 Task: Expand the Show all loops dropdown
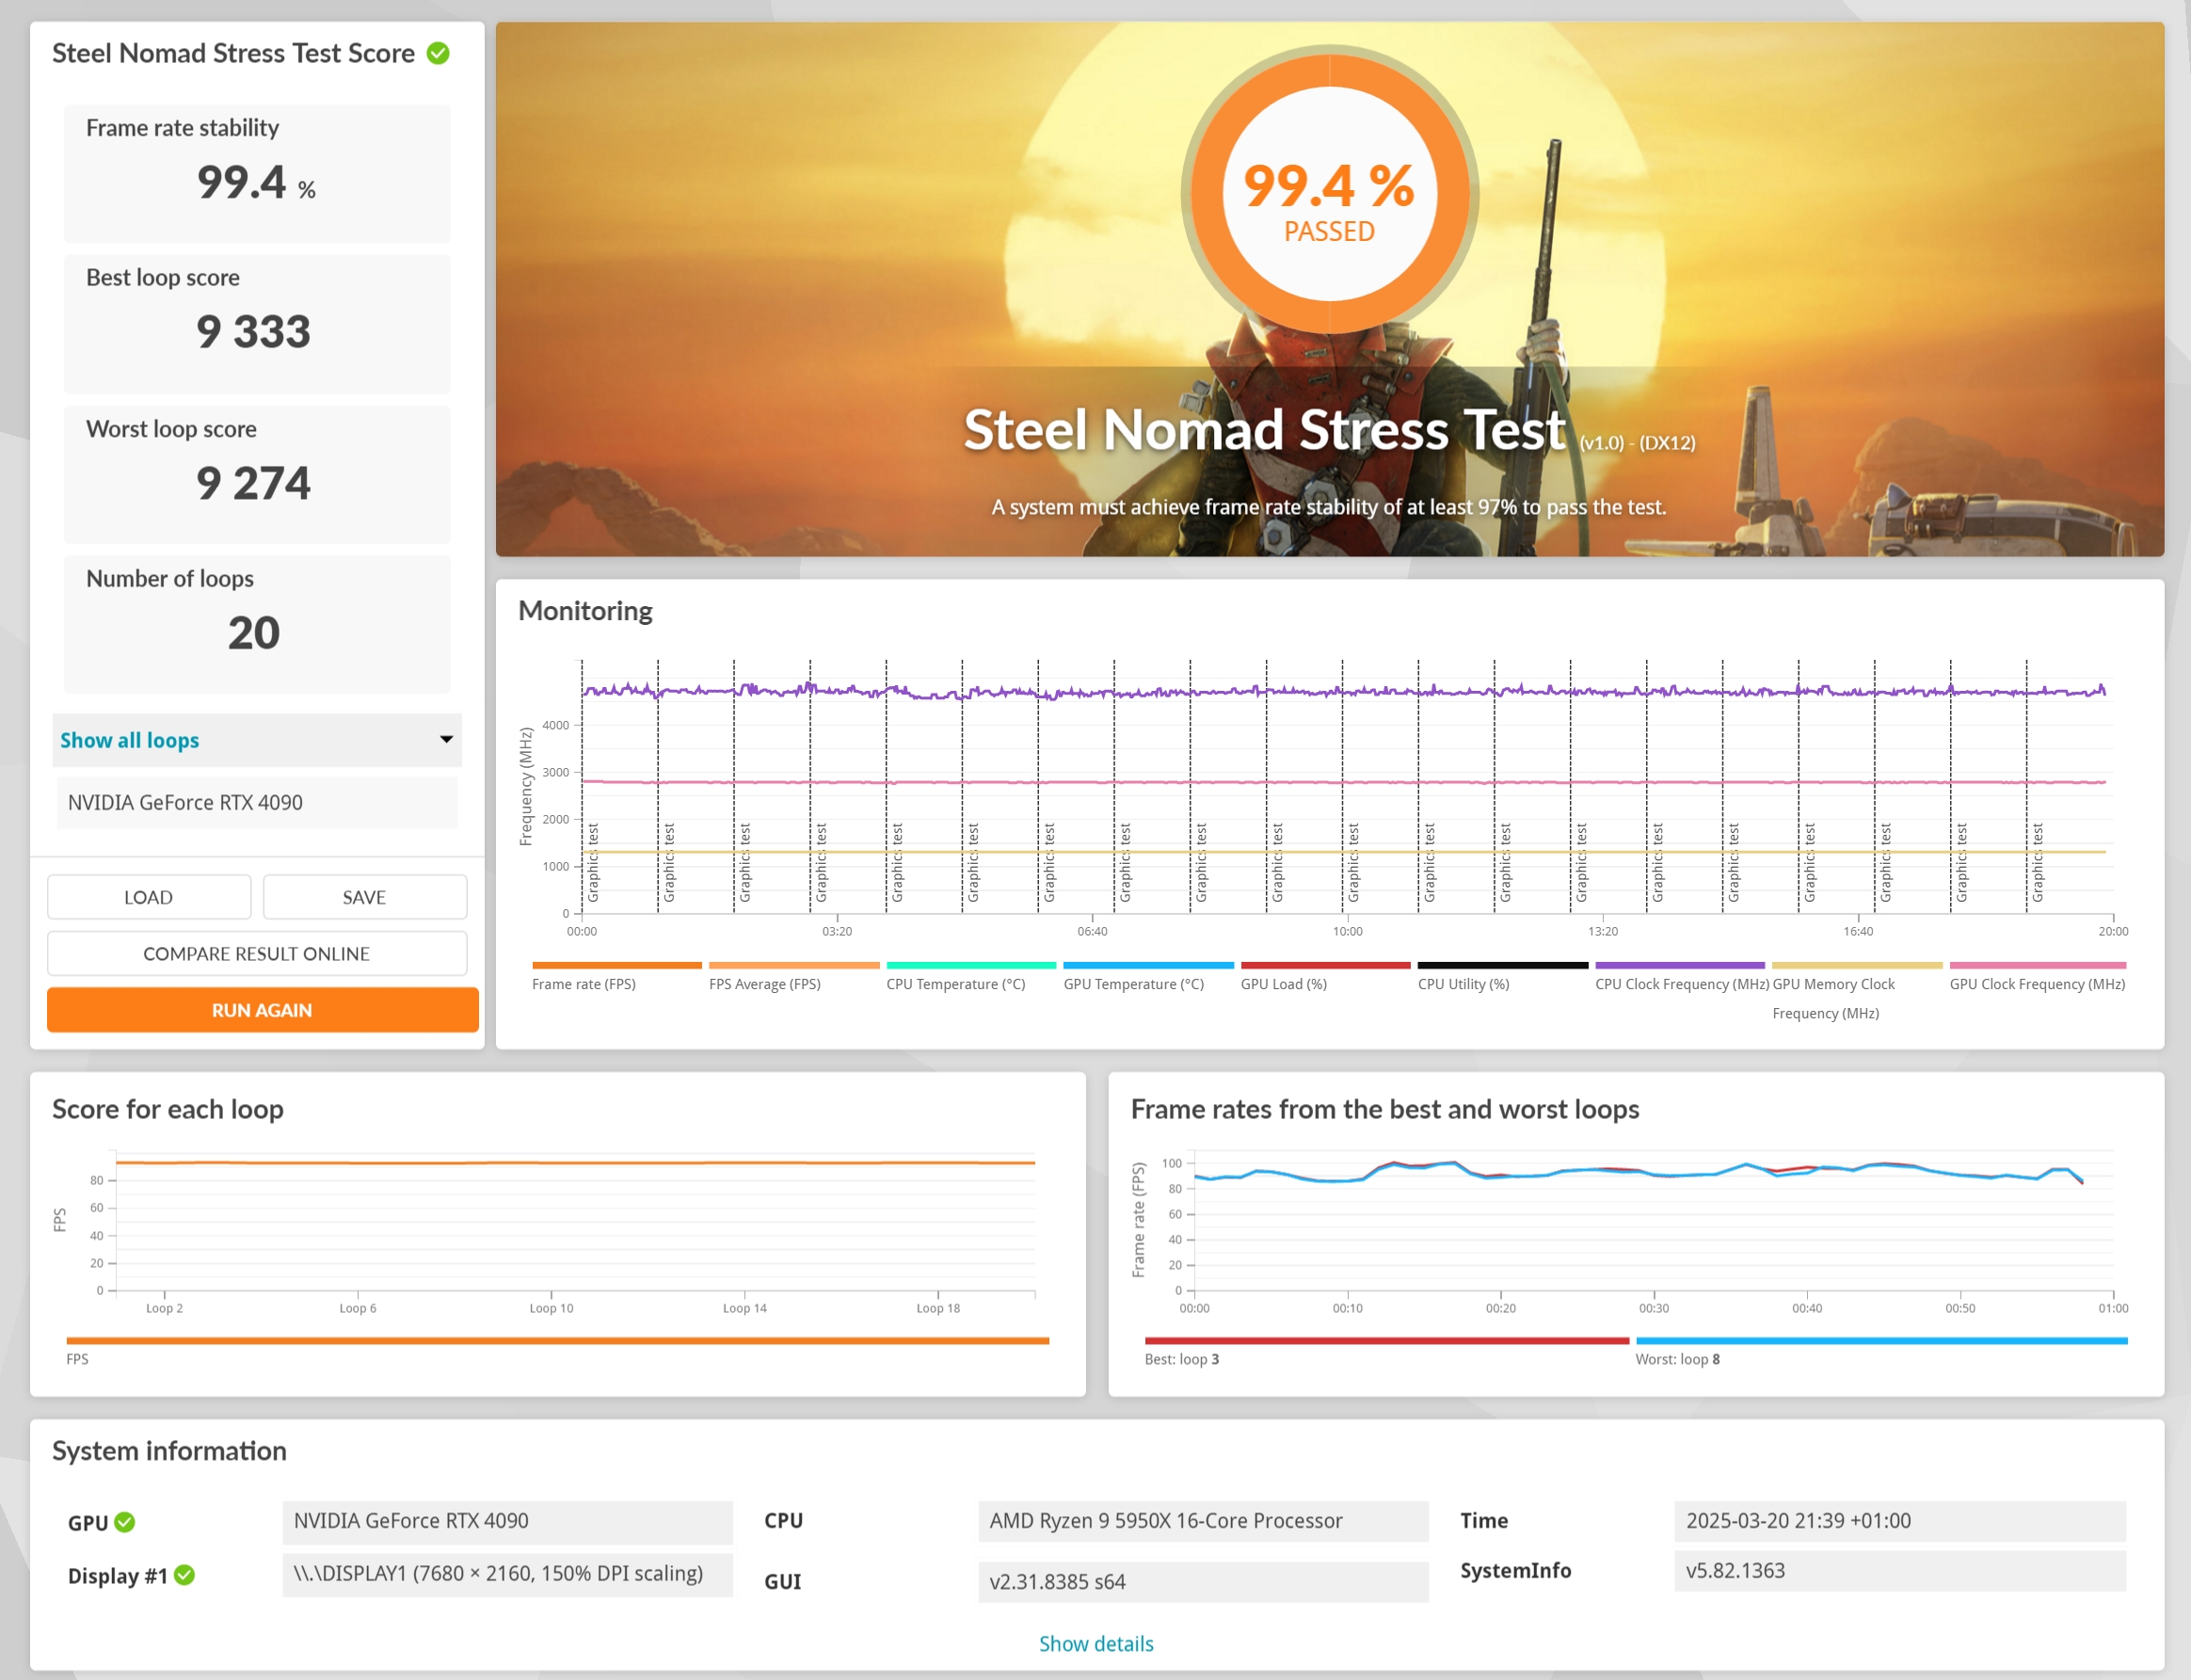(130, 740)
